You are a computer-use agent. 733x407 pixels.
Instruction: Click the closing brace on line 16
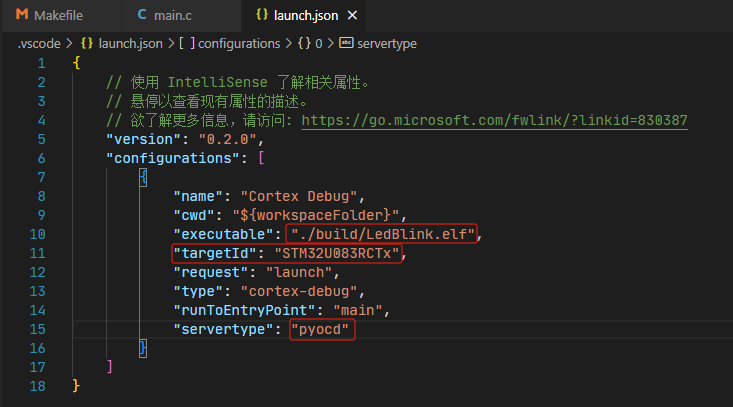143,348
